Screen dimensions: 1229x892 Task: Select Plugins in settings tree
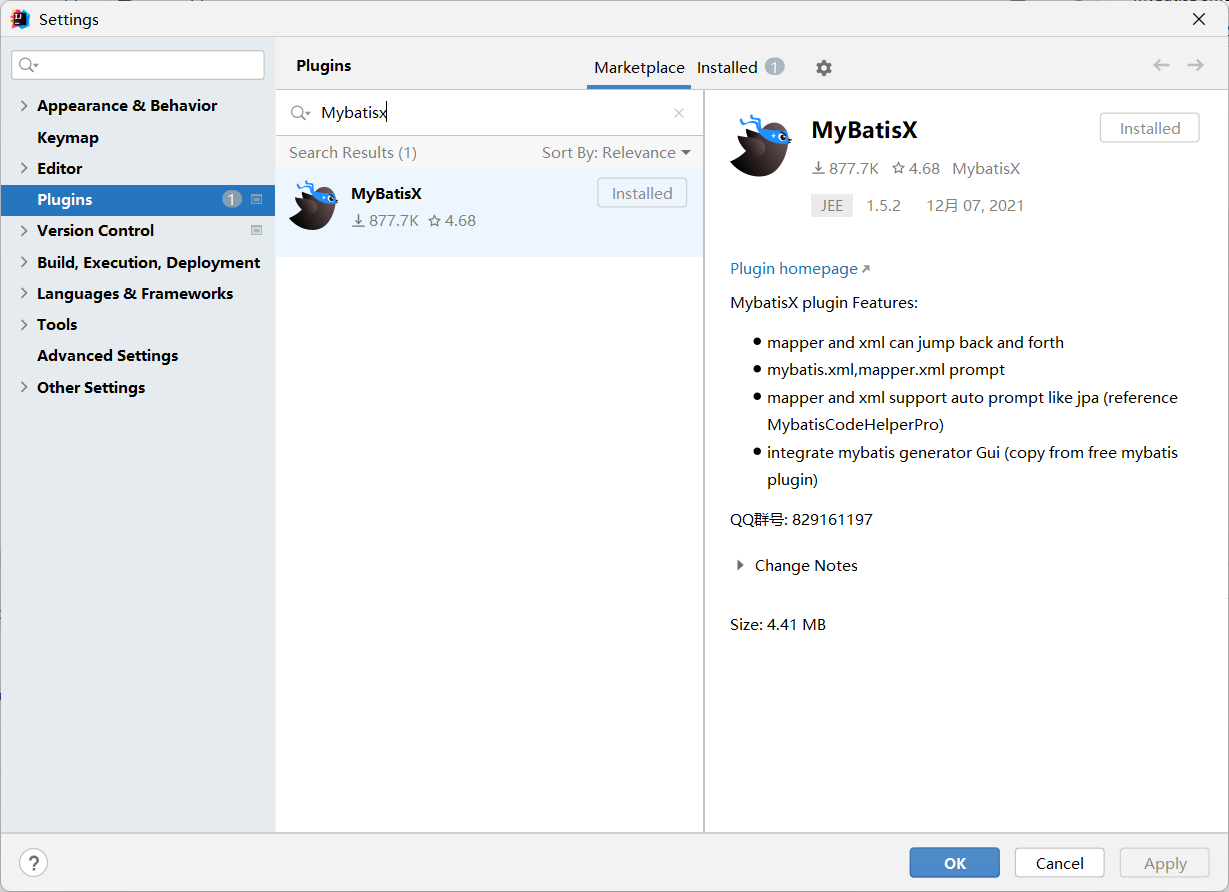click(138, 199)
